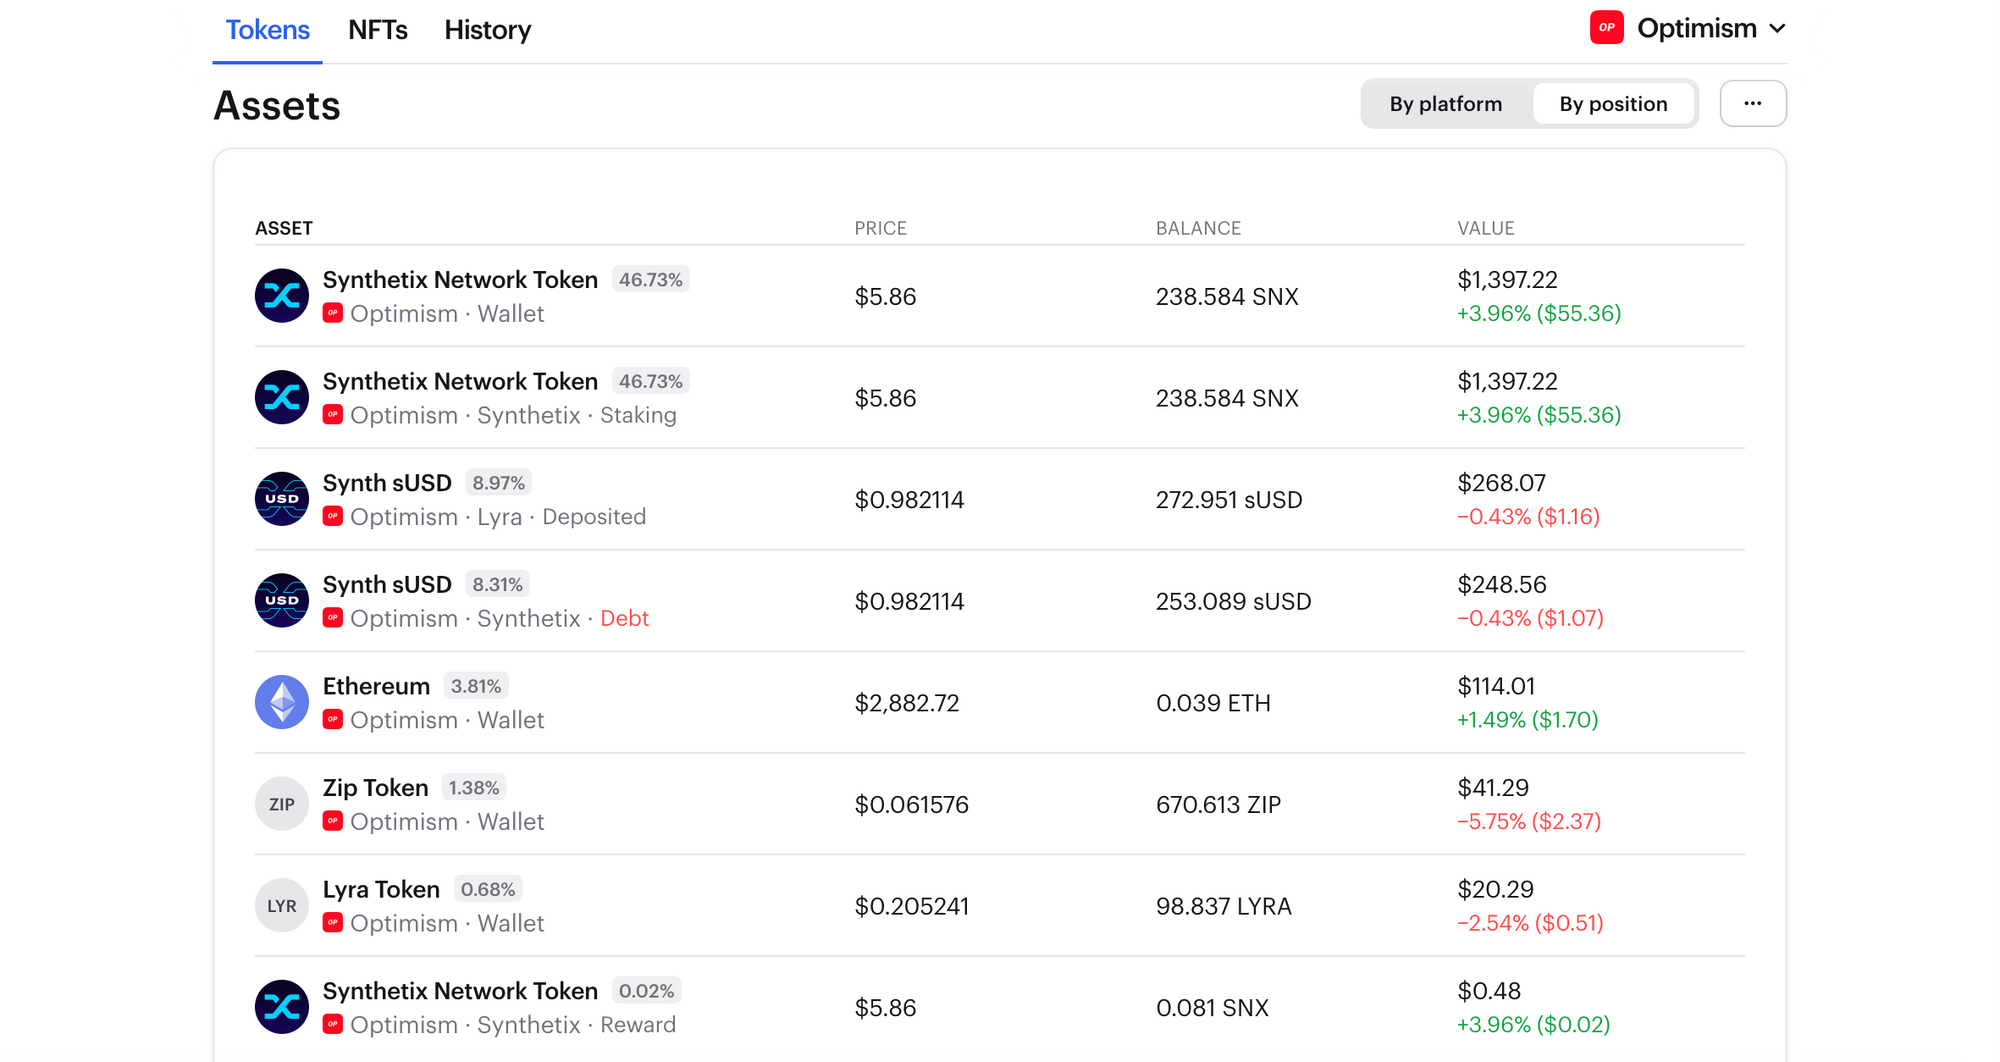
Task: Click the Assets heading
Action: click(x=277, y=106)
